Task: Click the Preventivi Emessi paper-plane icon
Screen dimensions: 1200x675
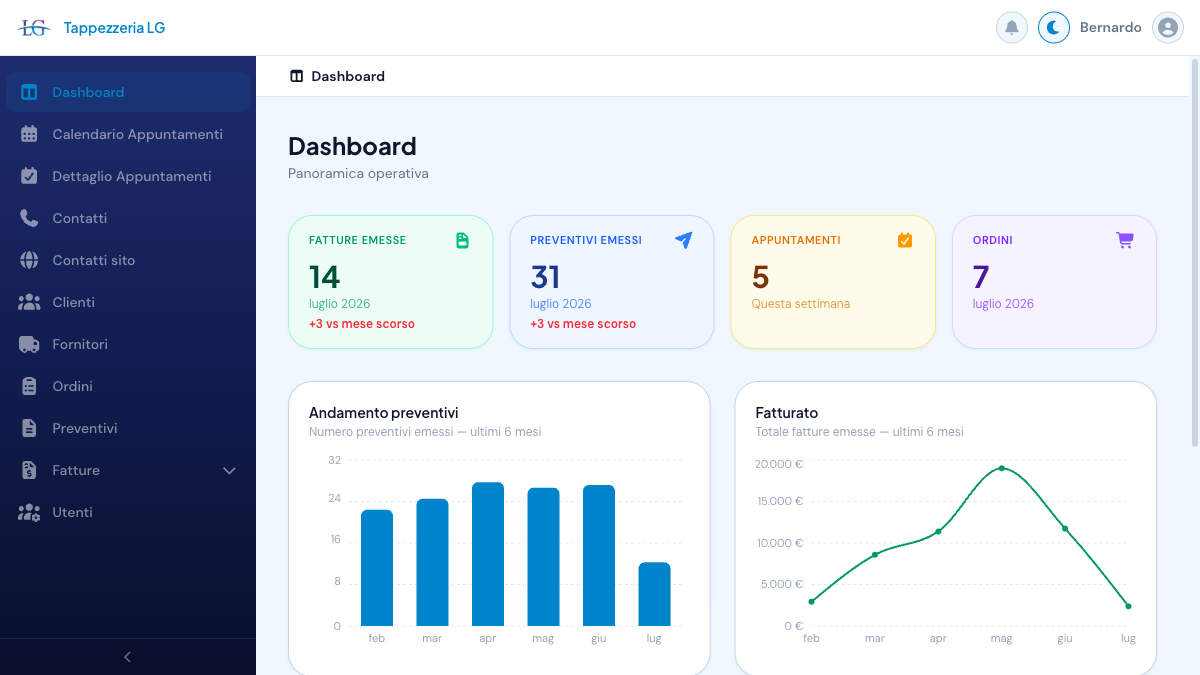Action: click(x=683, y=240)
